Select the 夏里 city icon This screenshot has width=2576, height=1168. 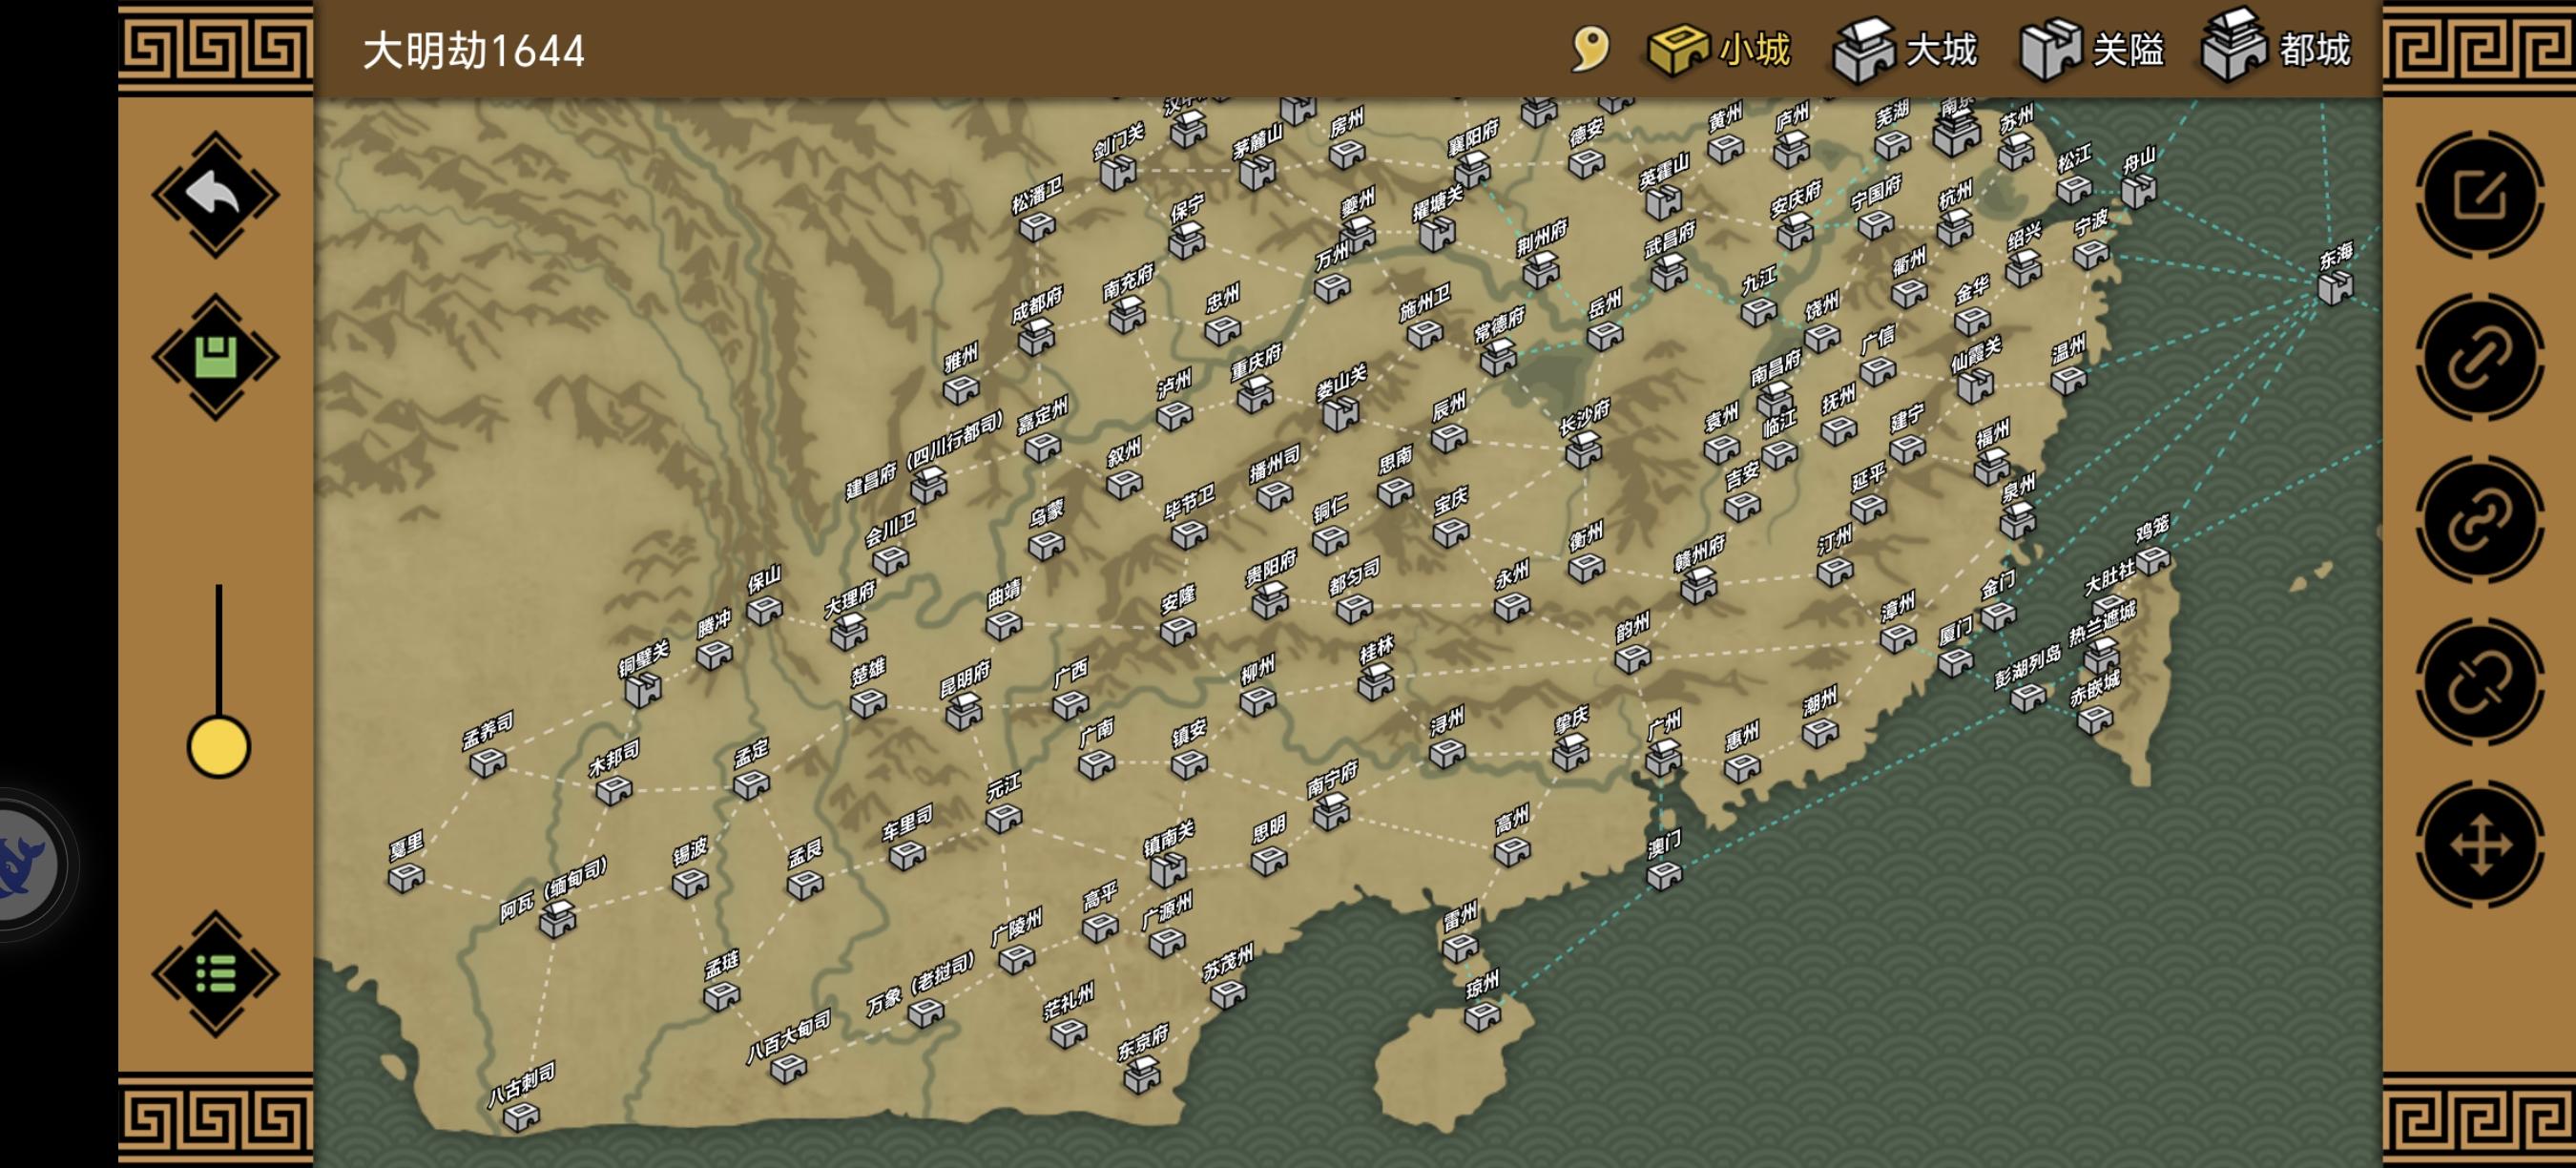(x=406, y=878)
